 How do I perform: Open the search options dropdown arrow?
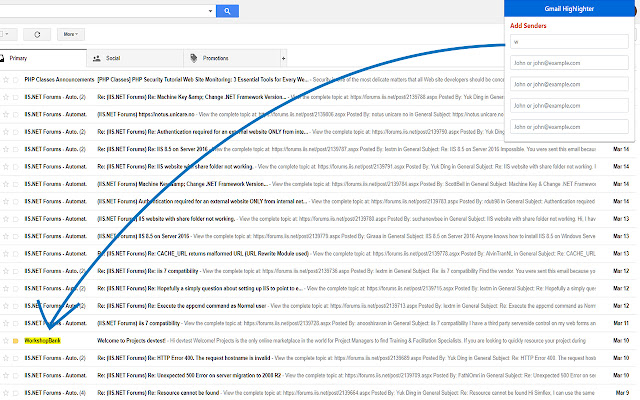(x=210, y=11)
